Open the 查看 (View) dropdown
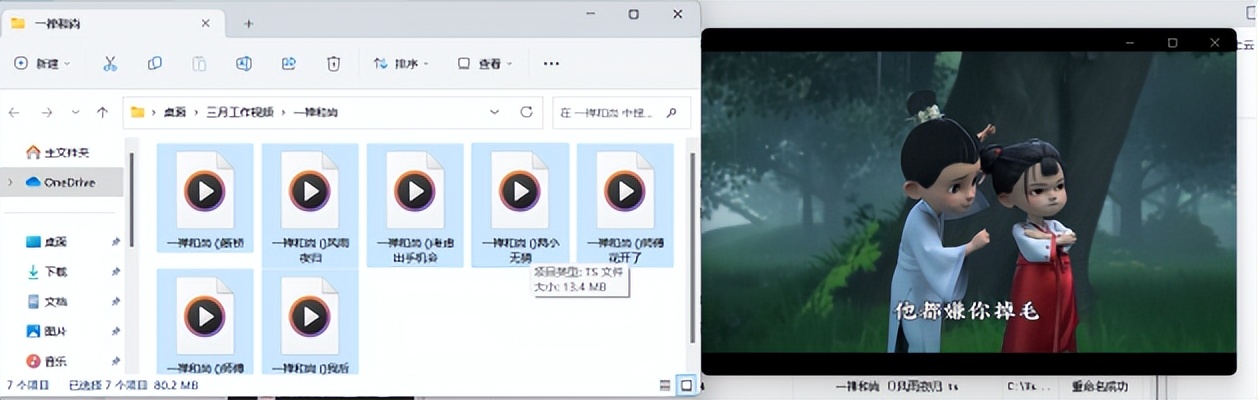Viewport: 1258px width, 400px height. click(x=485, y=63)
